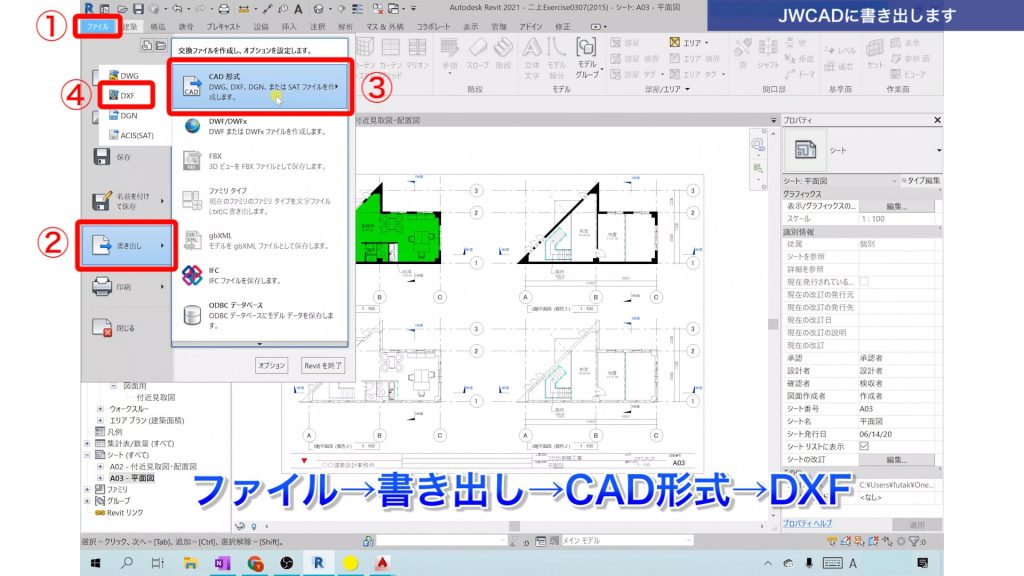Image resolution: width=1024 pixels, height=576 pixels.
Task: Click the IFC export icon
Action: 193,276
